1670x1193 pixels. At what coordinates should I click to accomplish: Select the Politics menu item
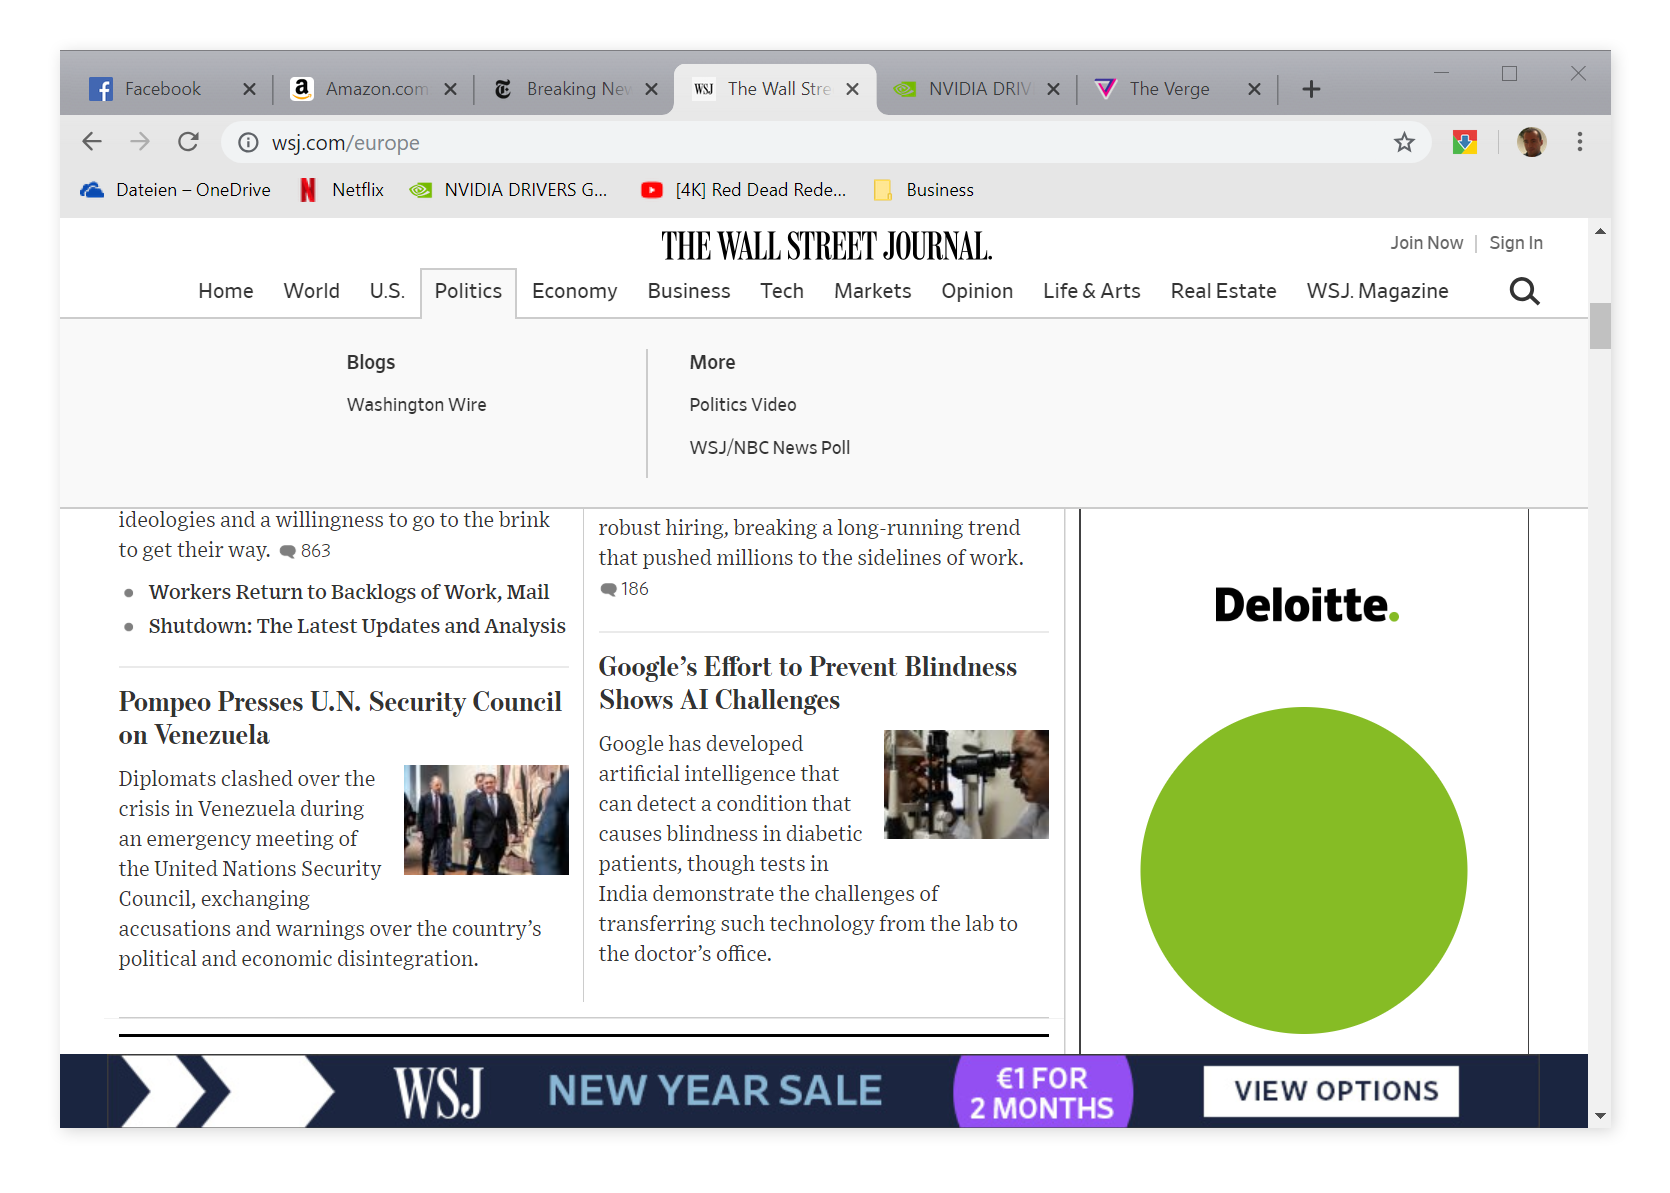pyautogui.click(x=468, y=291)
